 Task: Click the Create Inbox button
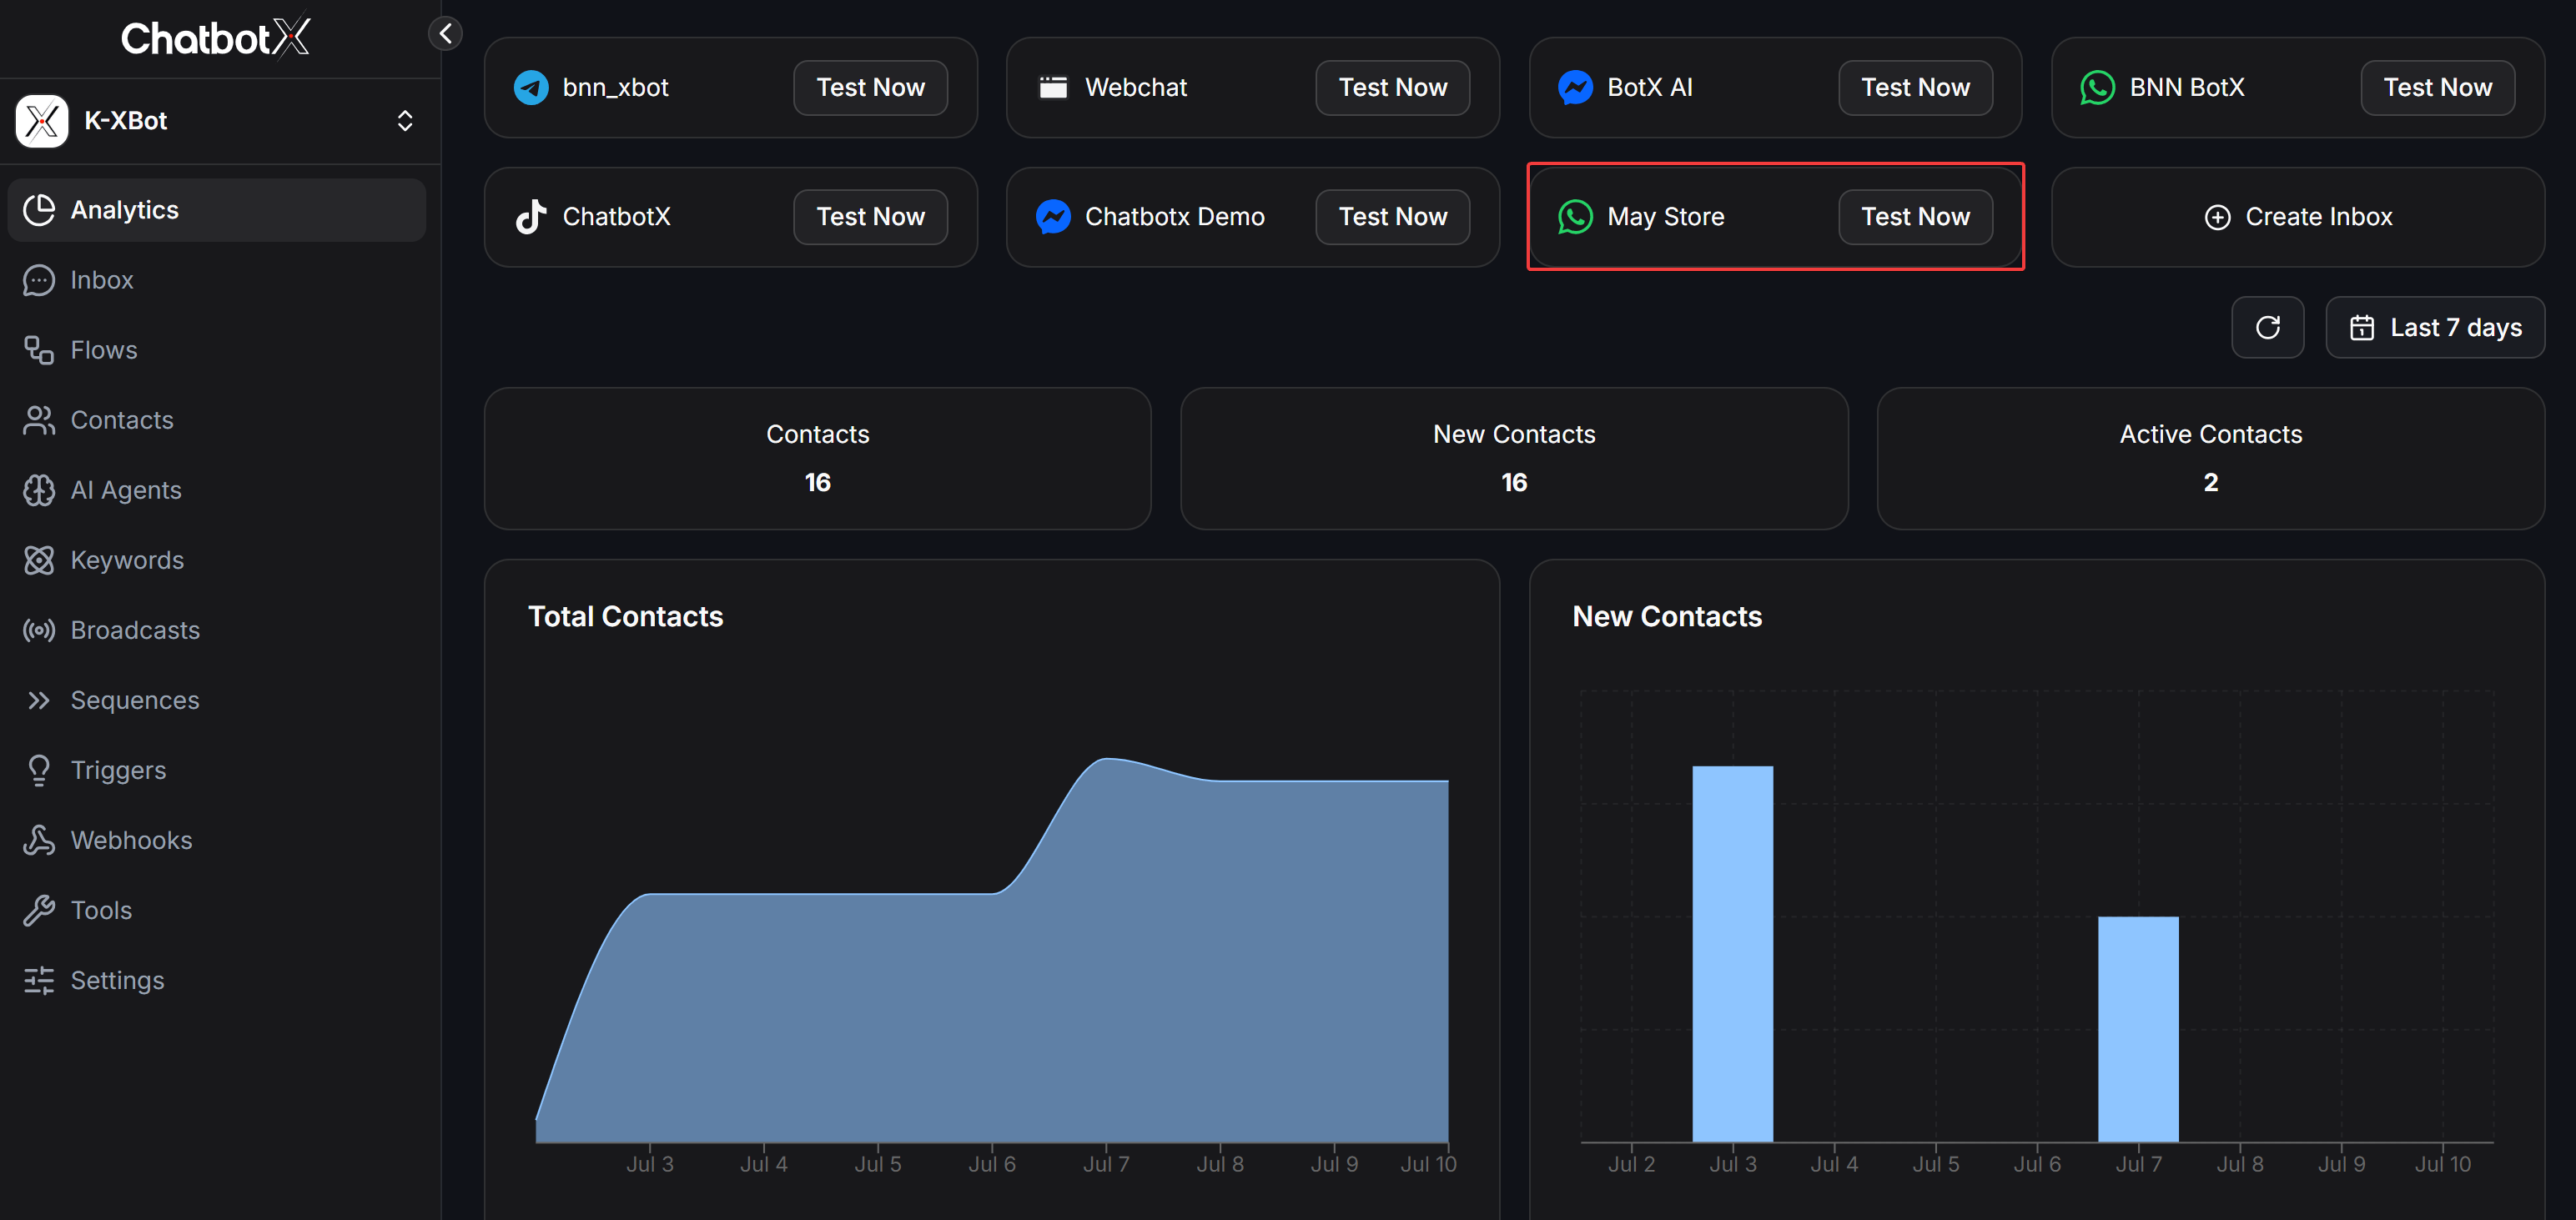2298,217
